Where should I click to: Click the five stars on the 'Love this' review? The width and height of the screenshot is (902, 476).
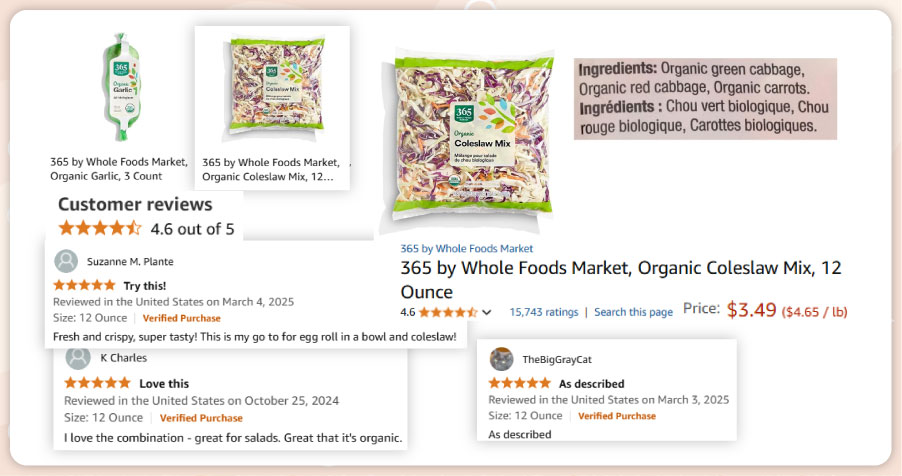pyautogui.click(x=97, y=383)
